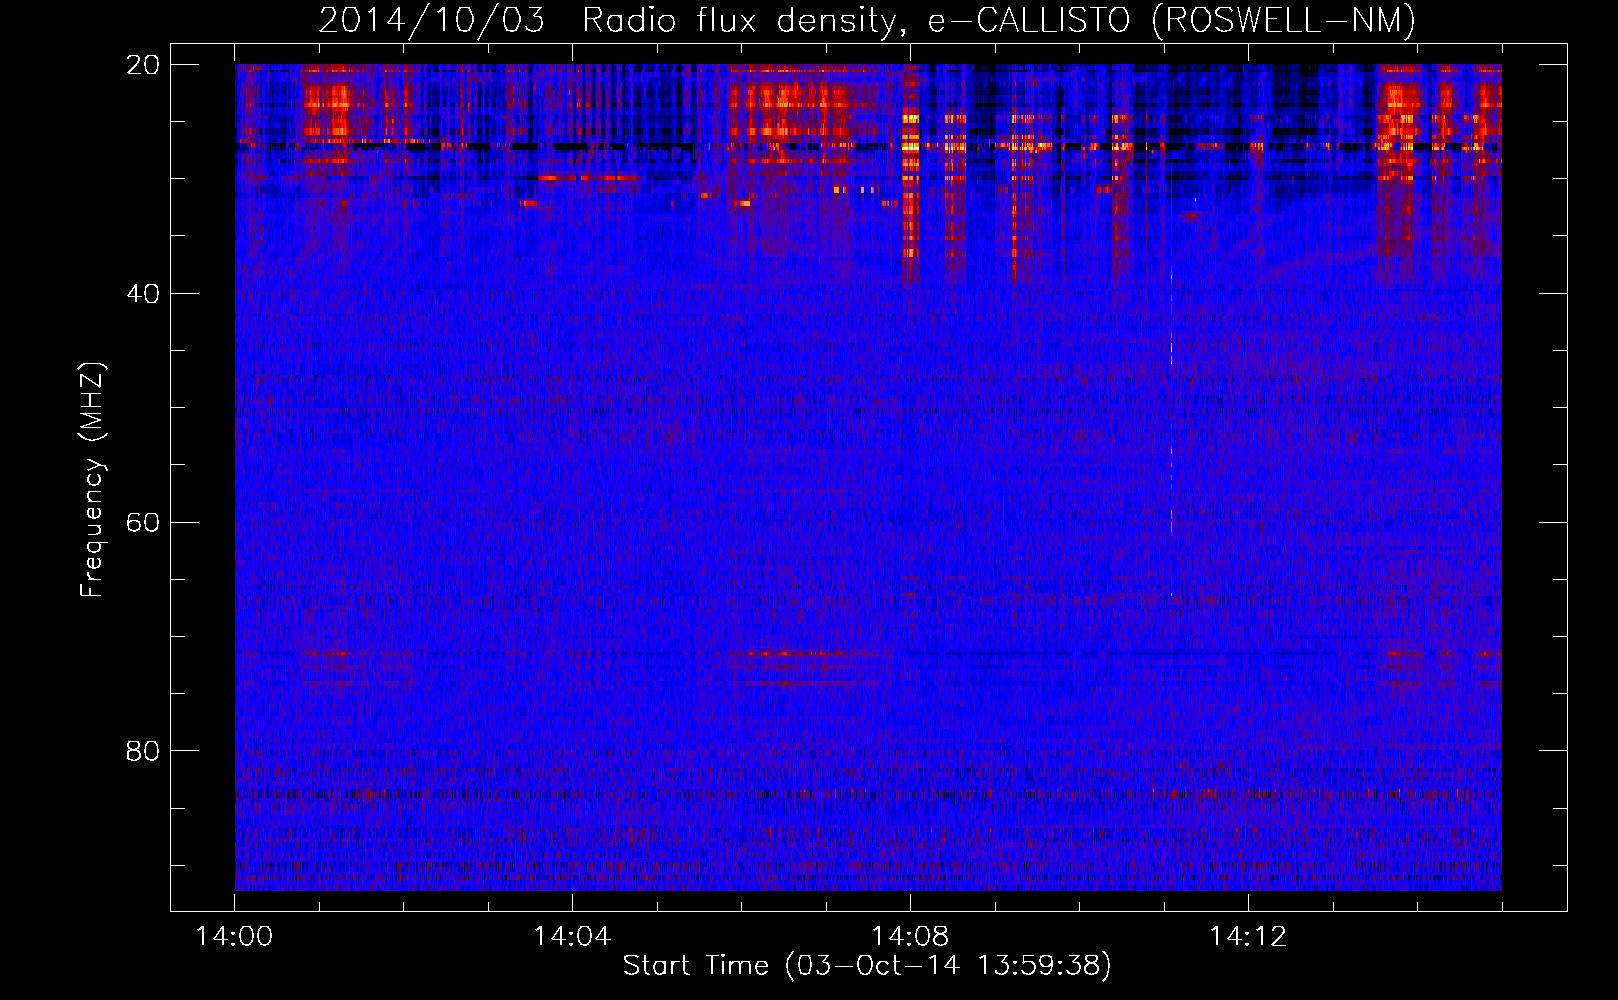Click the 'Start Time (03-Oct-14 13:59:38)' label

pos(867,965)
